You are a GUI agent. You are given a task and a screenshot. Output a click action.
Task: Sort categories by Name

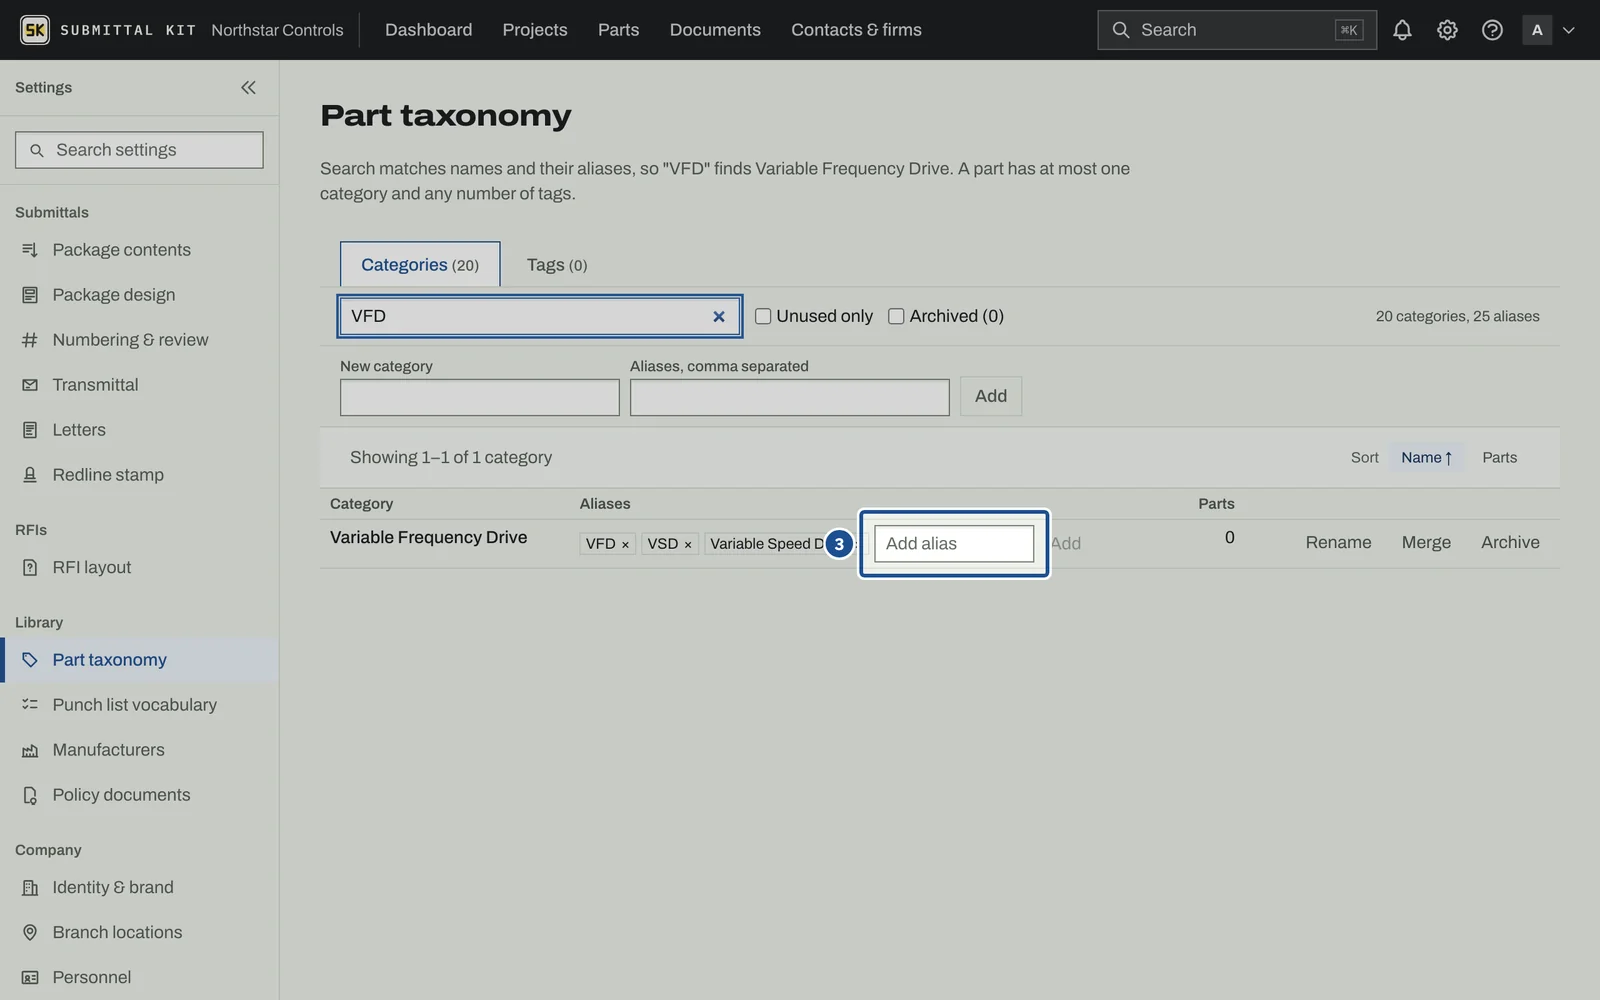[x=1426, y=458]
